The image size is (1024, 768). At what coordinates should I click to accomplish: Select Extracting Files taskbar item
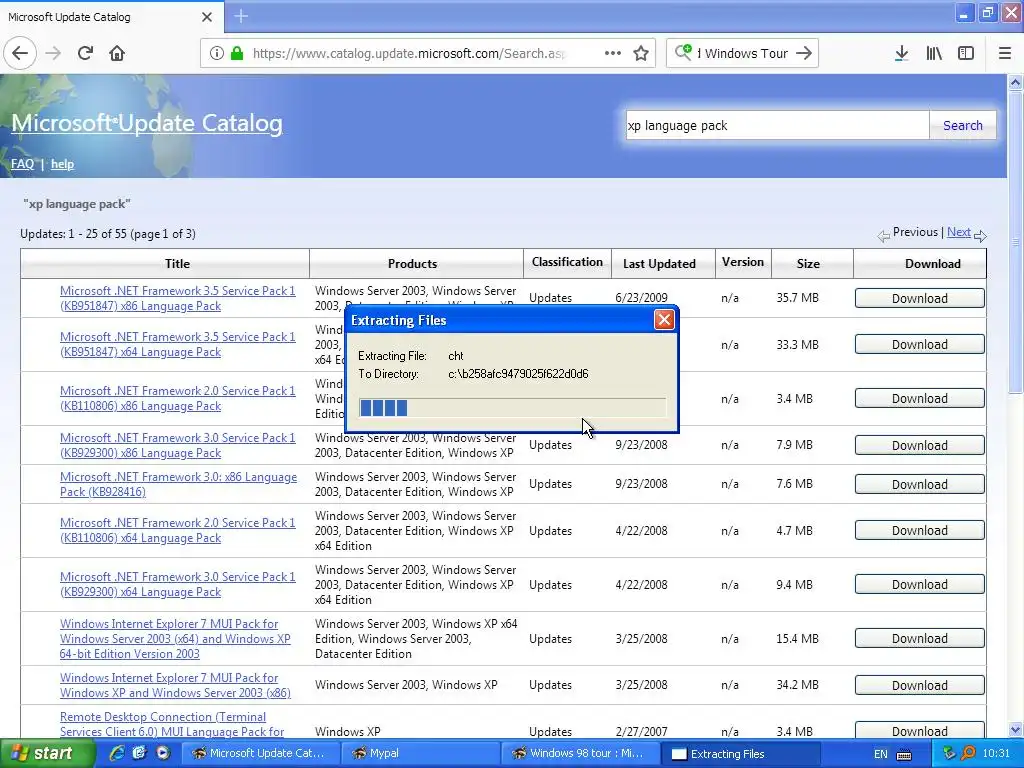pyautogui.click(x=740, y=754)
